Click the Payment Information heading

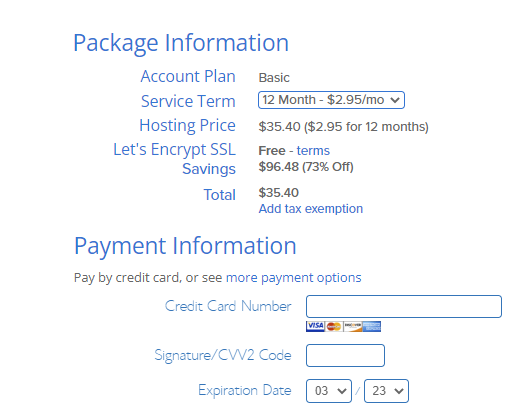[x=185, y=246]
